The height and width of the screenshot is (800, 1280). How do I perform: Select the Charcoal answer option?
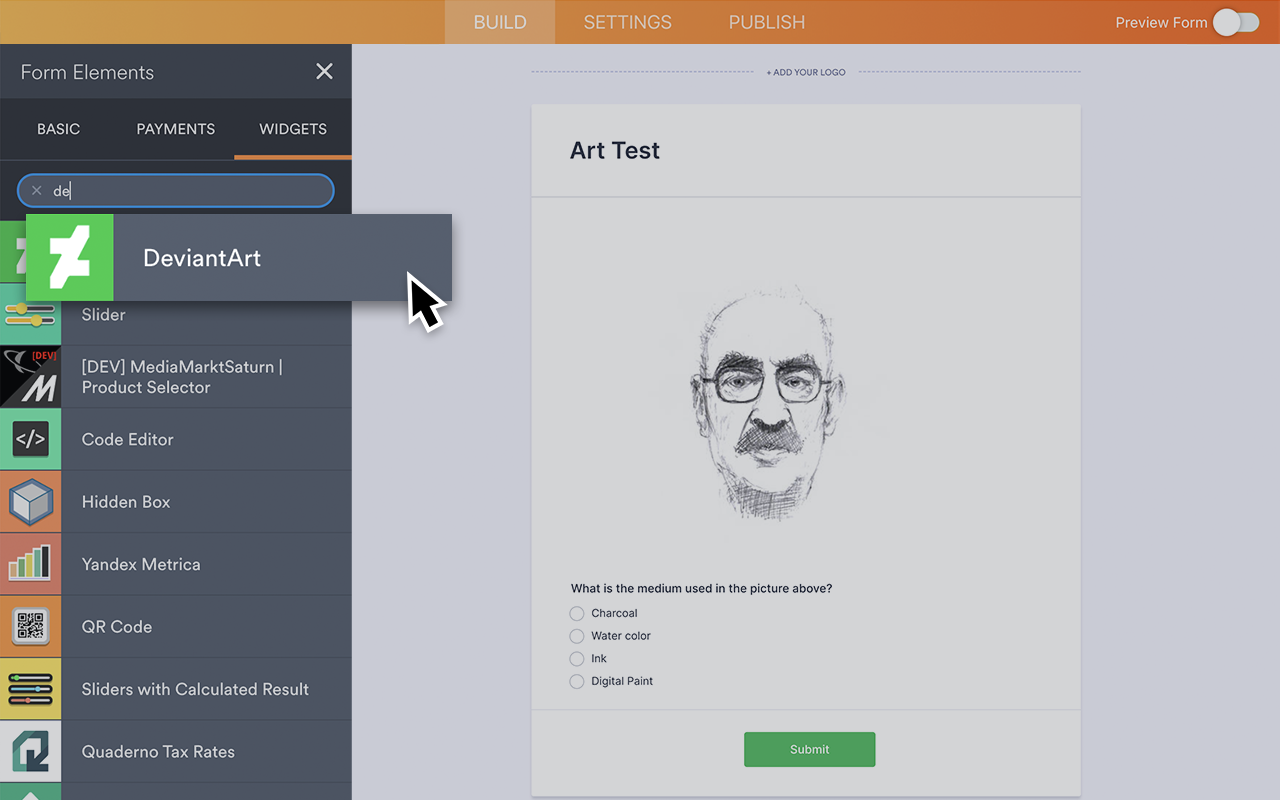click(577, 613)
